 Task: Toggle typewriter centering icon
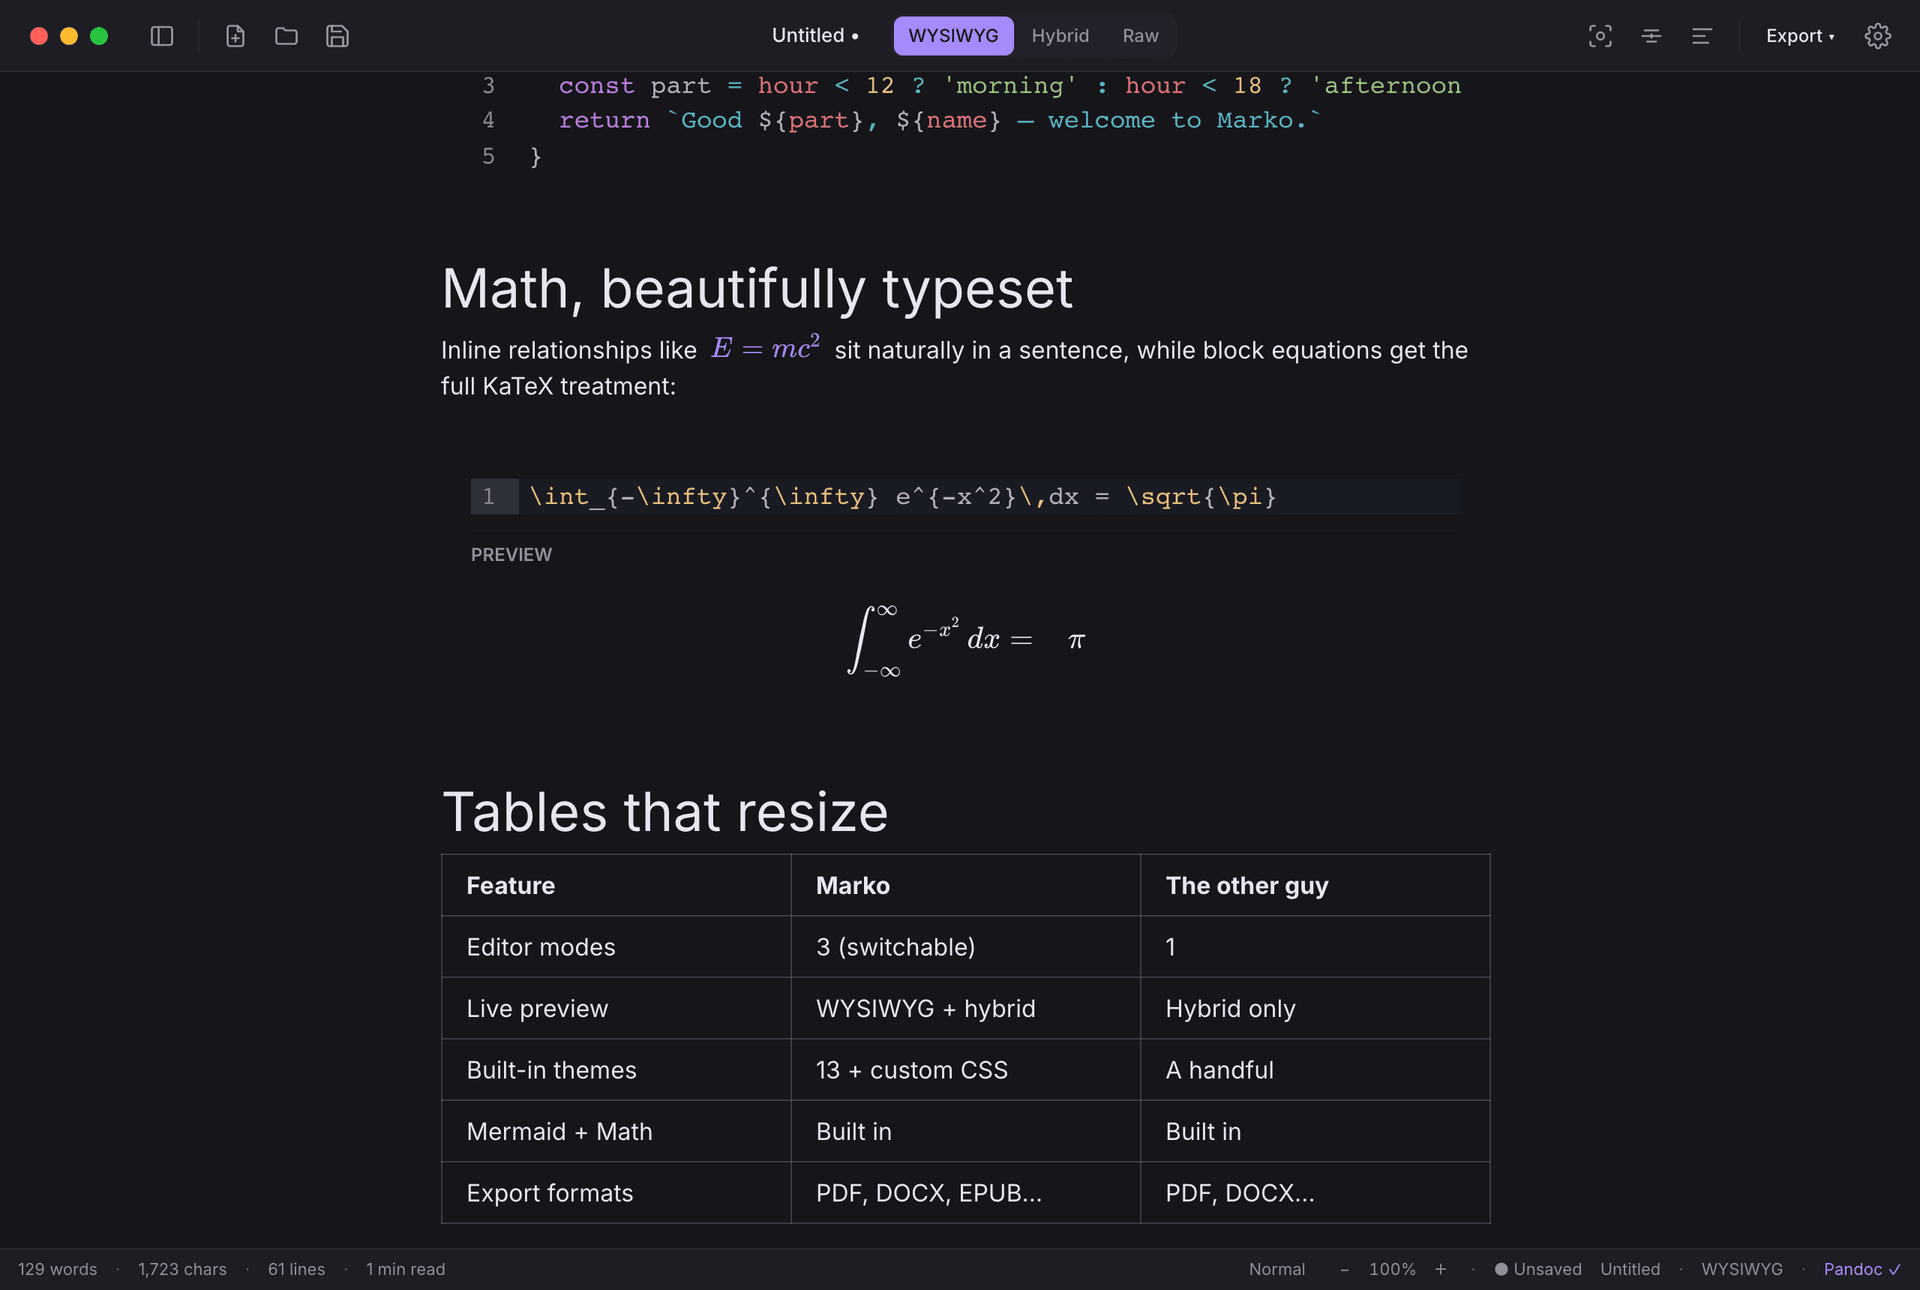(1651, 36)
